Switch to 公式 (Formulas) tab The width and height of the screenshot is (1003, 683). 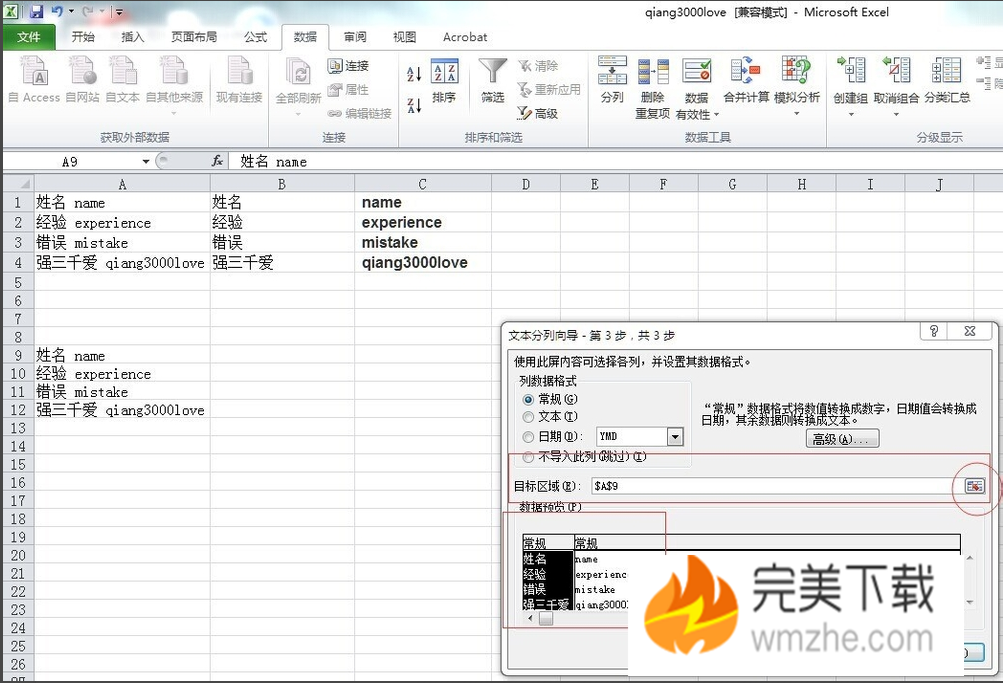point(255,37)
